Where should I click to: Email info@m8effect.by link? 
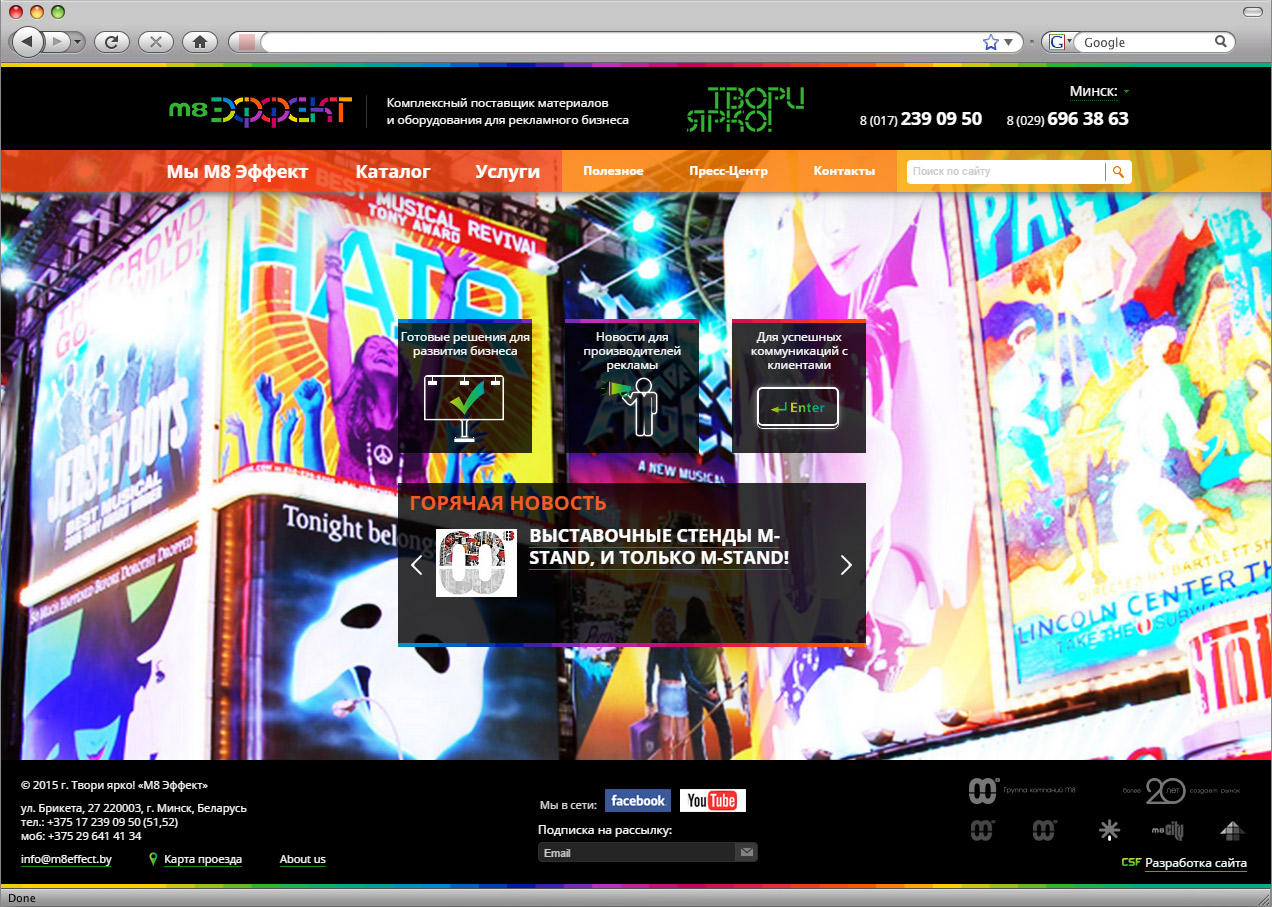(66, 859)
